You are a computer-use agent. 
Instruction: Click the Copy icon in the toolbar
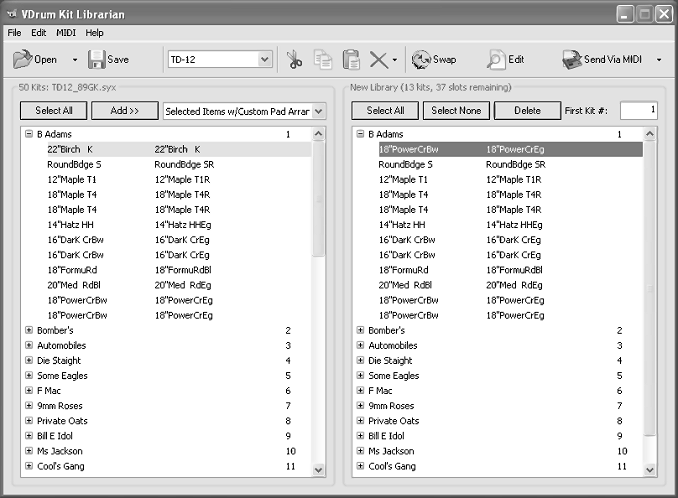coord(323,60)
